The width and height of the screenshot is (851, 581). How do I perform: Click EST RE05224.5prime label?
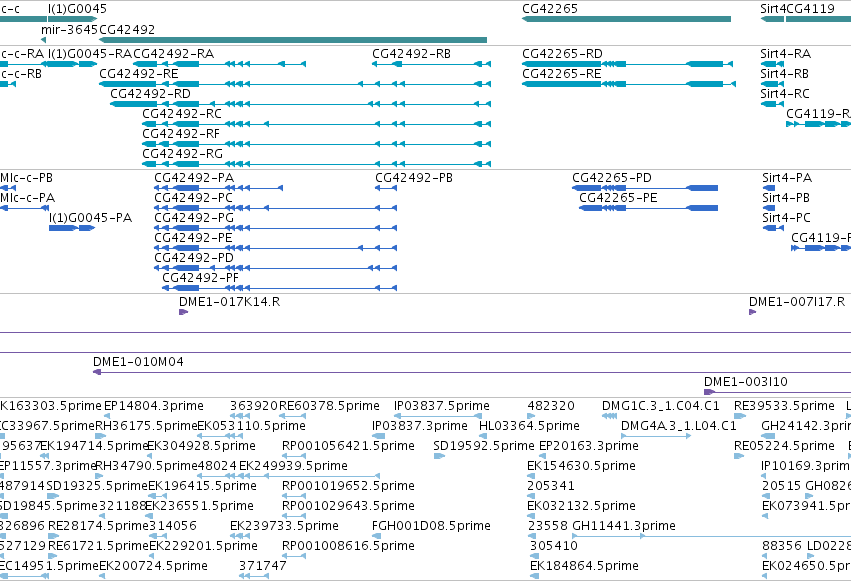[x=784, y=446]
